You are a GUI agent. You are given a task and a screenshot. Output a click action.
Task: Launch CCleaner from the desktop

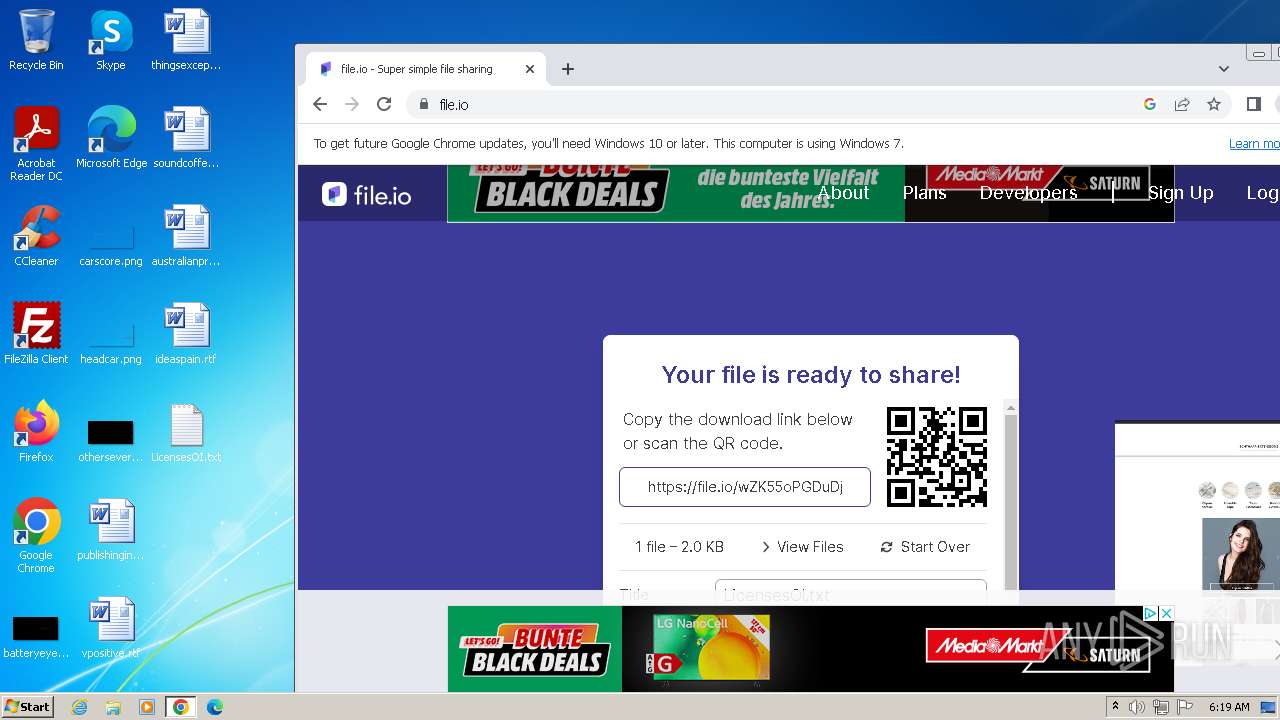(x=36, y=236)
